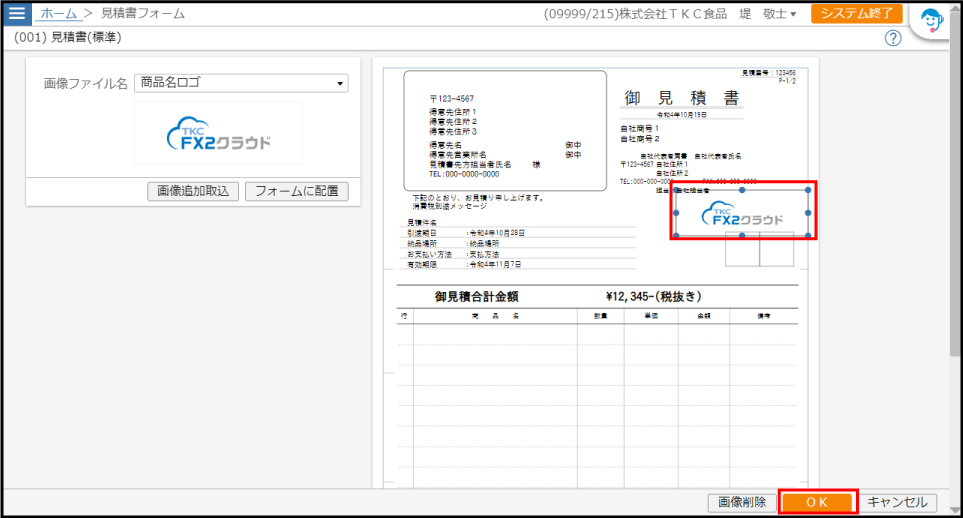Confirm with the OK button
Image resolution: width=963 pixels, height=518 pixels.
pos(817,502)
